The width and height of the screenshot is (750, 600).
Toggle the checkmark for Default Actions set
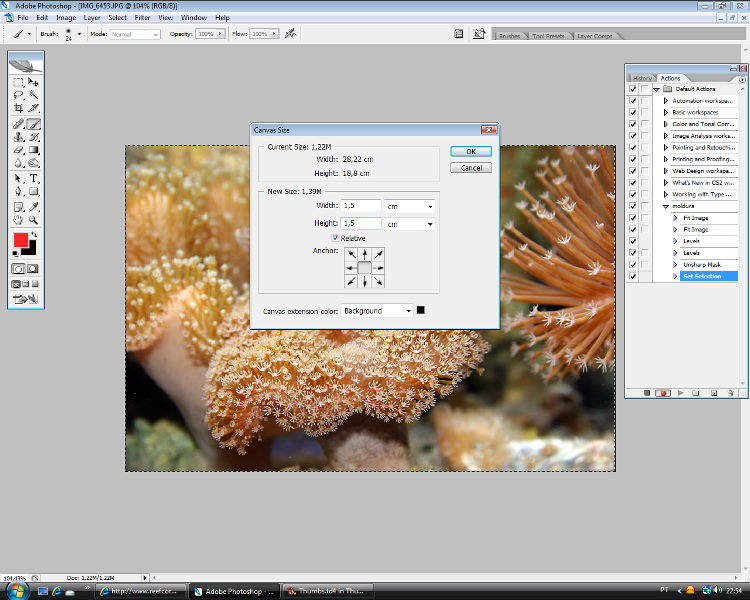[x=632, y=89]
